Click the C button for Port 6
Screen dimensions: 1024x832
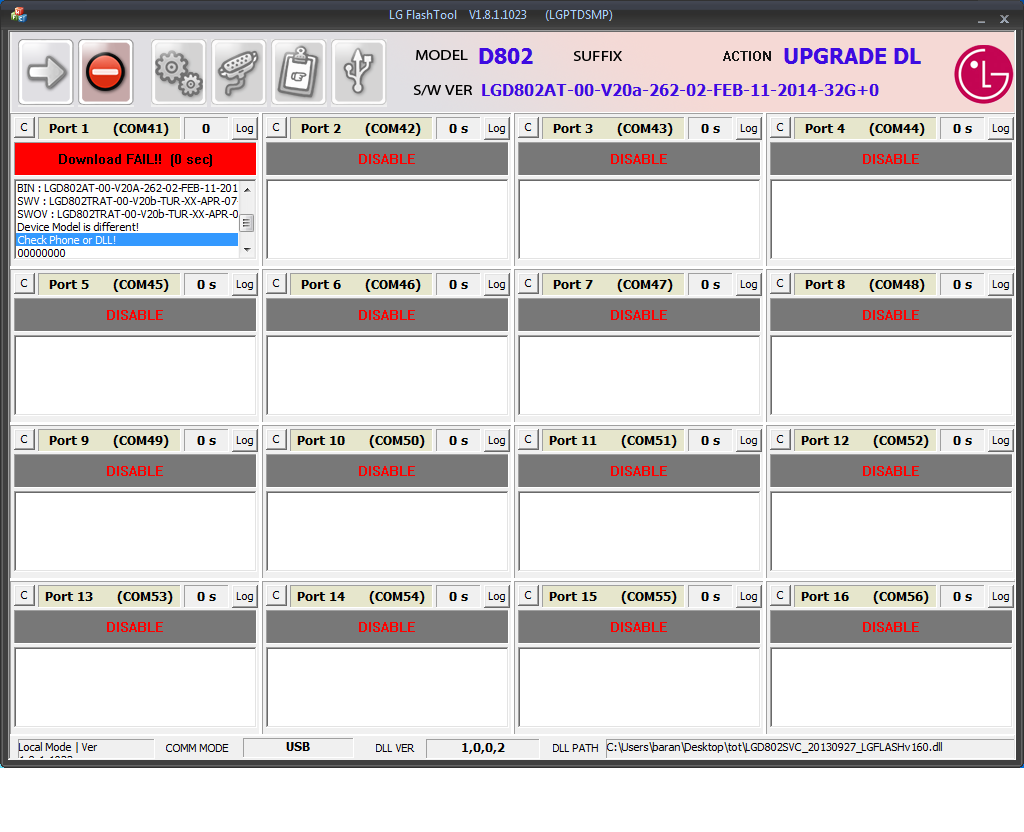(x=276, y=283)
